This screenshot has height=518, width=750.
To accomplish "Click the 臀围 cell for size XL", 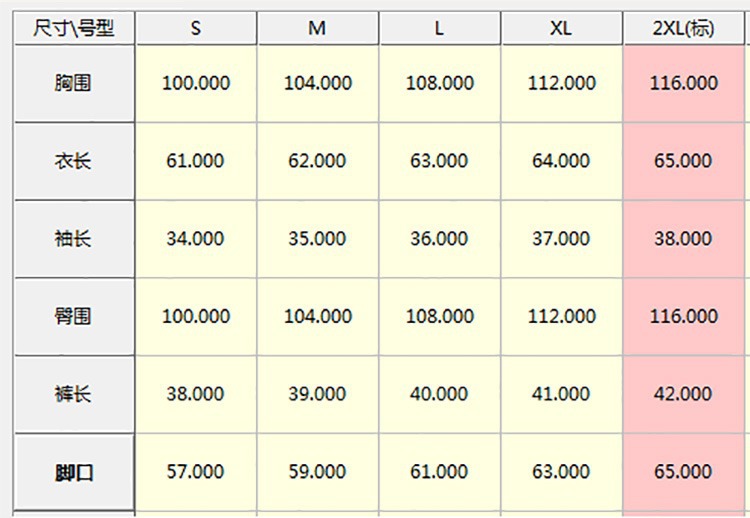I will (561, 317).
